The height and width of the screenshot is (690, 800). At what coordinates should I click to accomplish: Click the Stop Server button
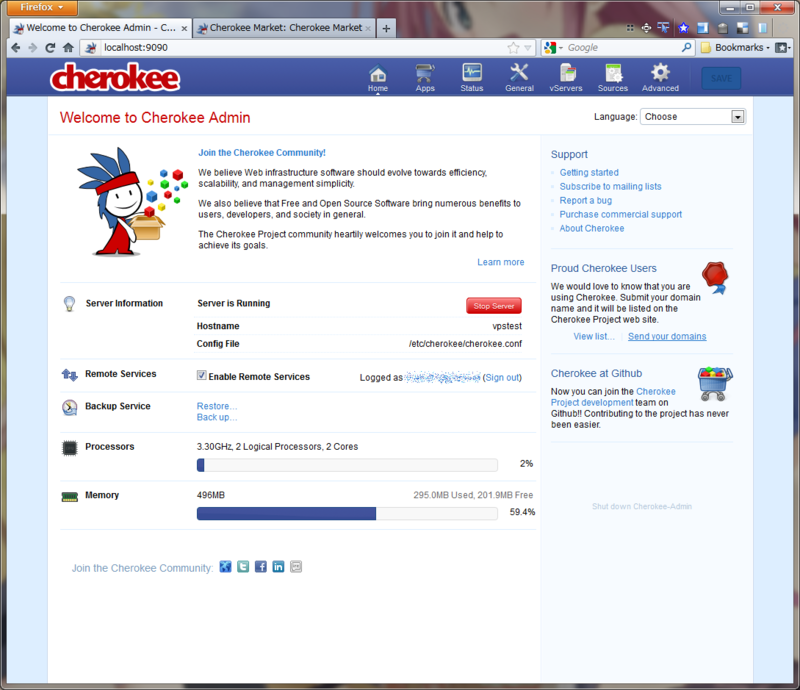[494, 306]
